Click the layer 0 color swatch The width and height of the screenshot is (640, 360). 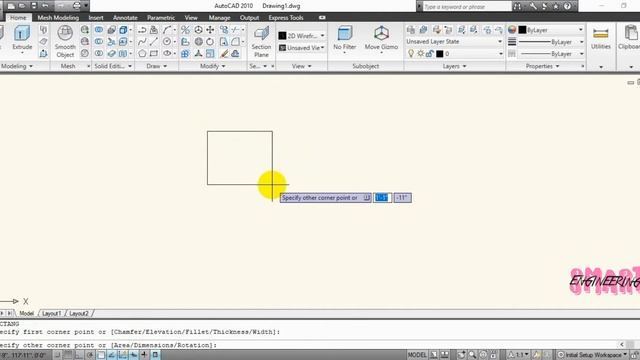pos(440,53)
